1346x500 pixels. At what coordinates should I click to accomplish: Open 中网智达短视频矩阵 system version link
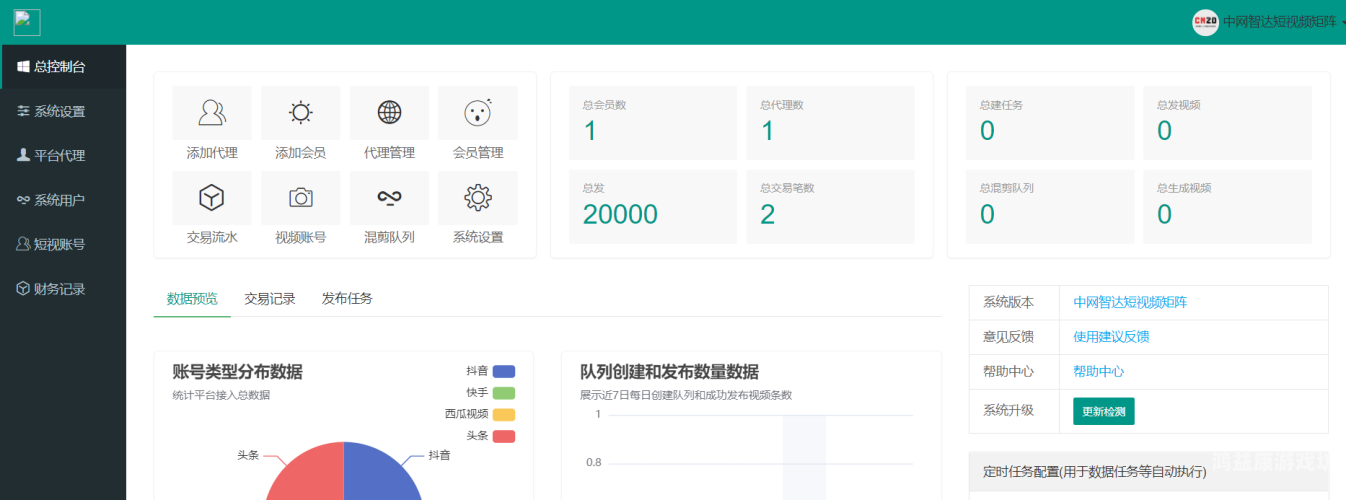coord(1130,302)
